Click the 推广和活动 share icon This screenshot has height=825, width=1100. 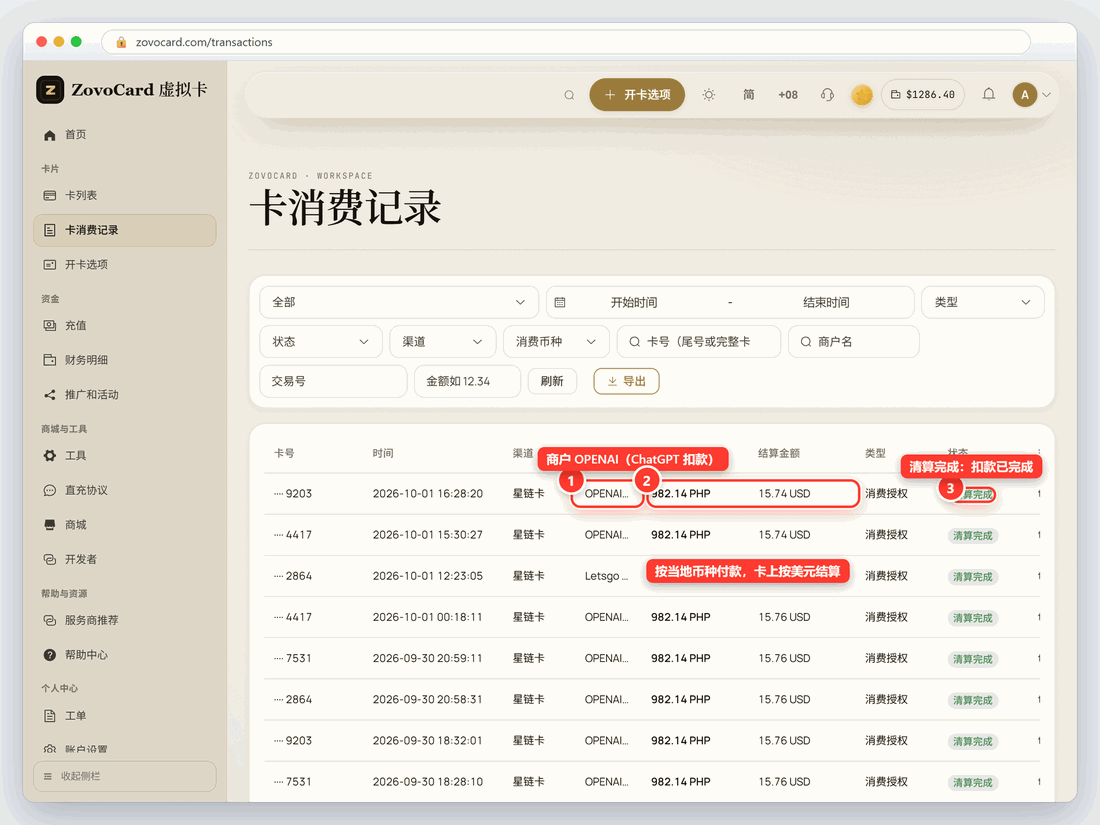pos(50,395)
